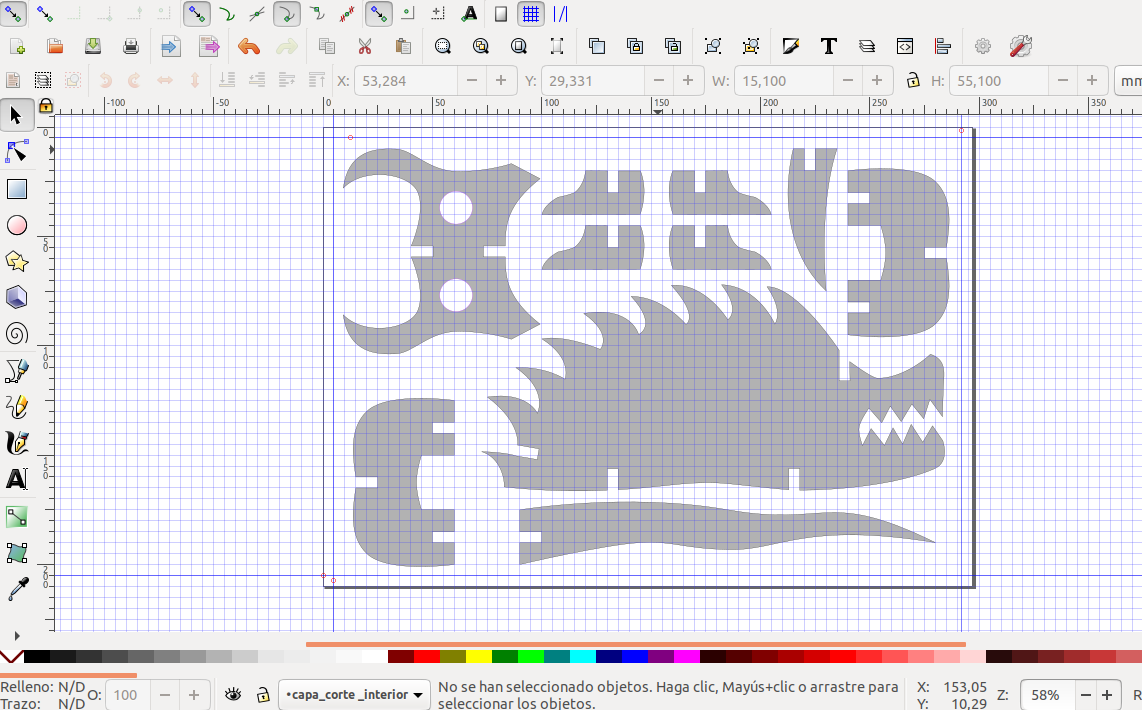Screen dimensions: 1142x710
Task: Open the capa_corte _interior layer dropdown
Action: 354,694
